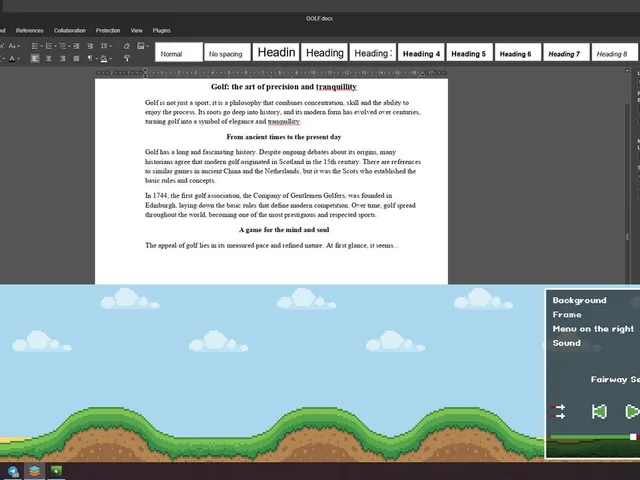
Task: Increase the paragraph indent
Action: point(90,46)
